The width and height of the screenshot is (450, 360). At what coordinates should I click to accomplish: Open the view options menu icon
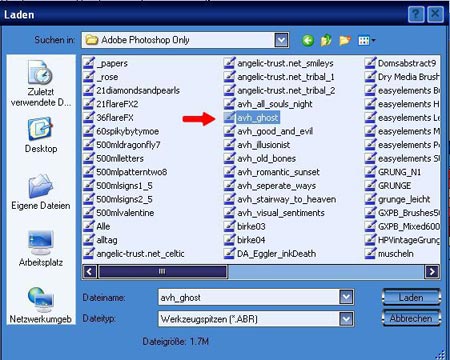click(366, 41)
